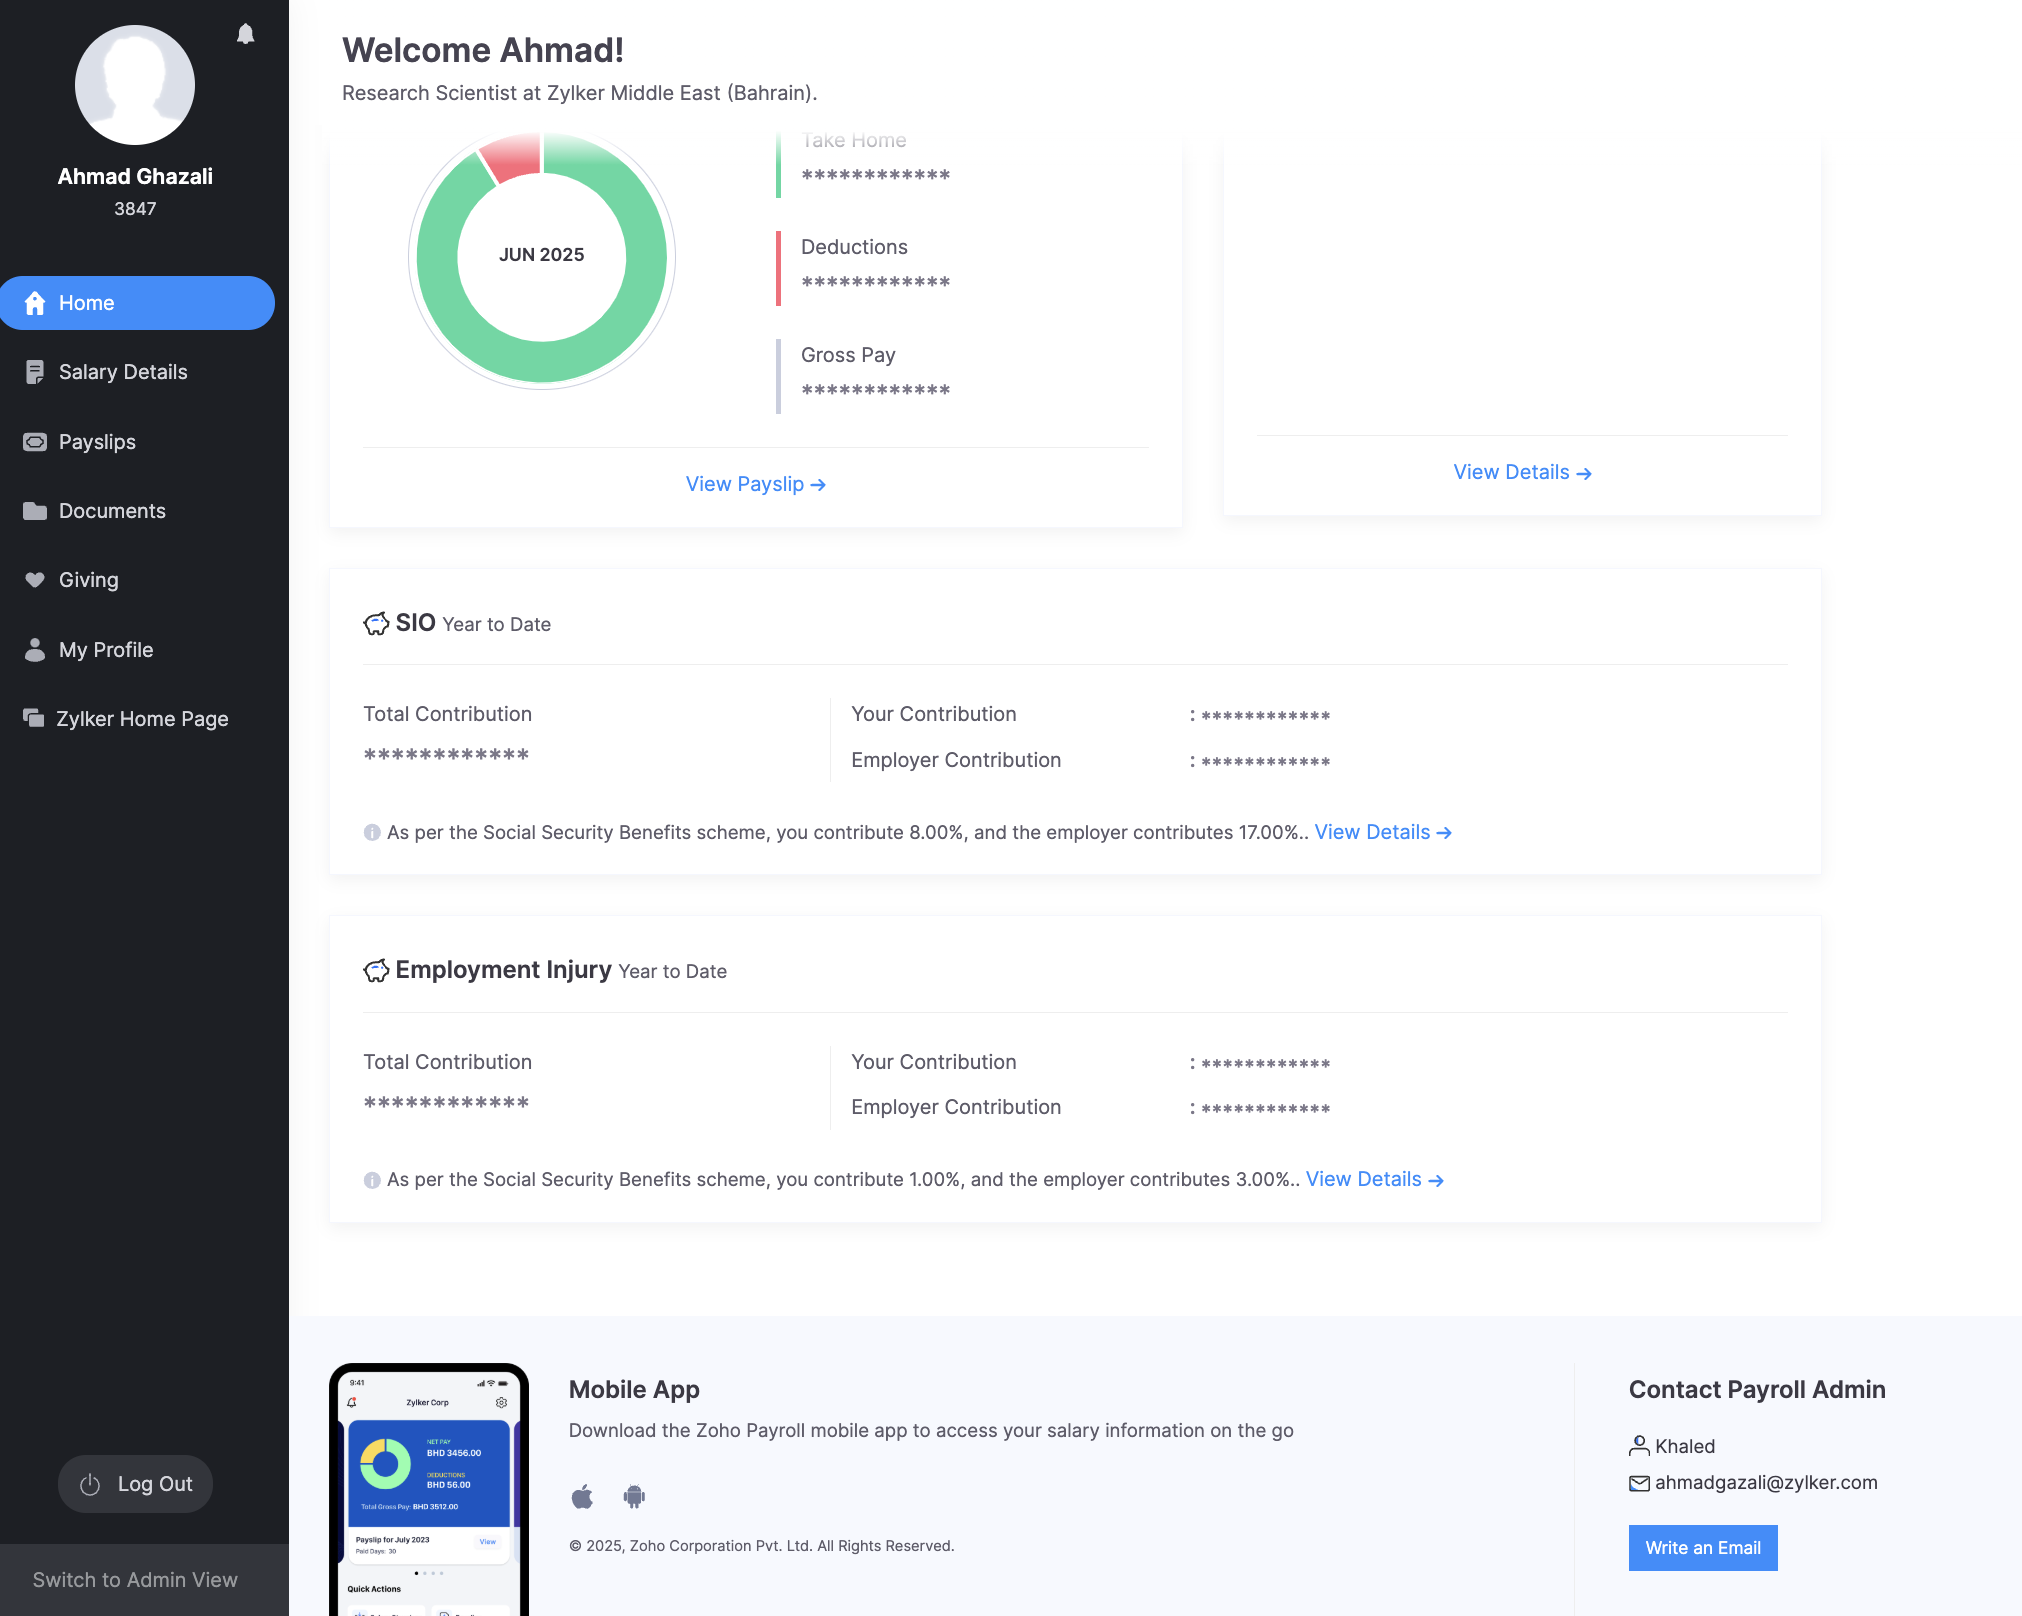Click the Android download icon under Mobile App

click(635, 1497)
